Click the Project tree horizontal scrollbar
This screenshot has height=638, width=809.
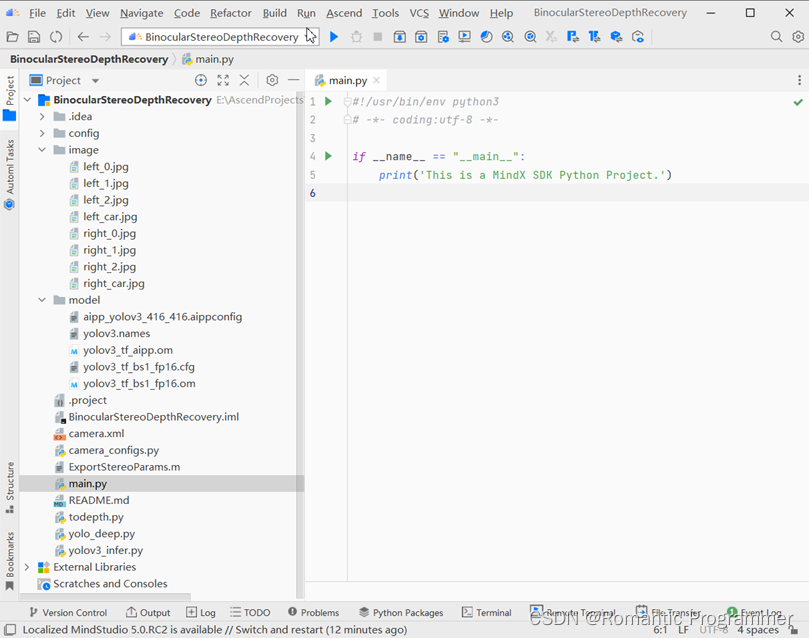pyautogui.click(x=105, y=596)
